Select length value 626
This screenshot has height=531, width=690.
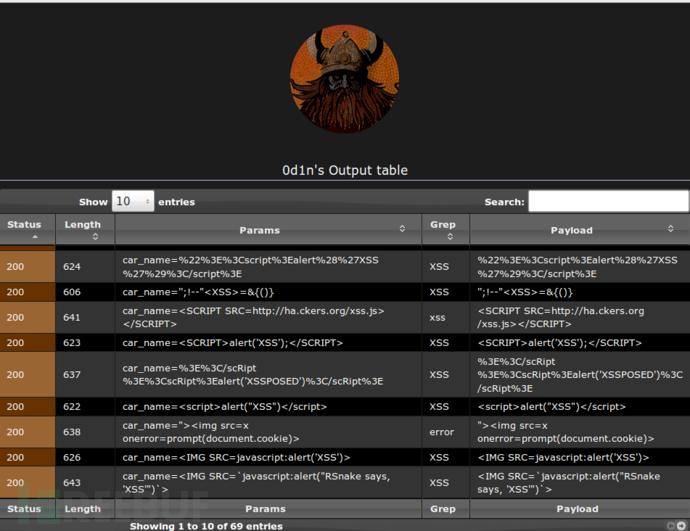72,458
